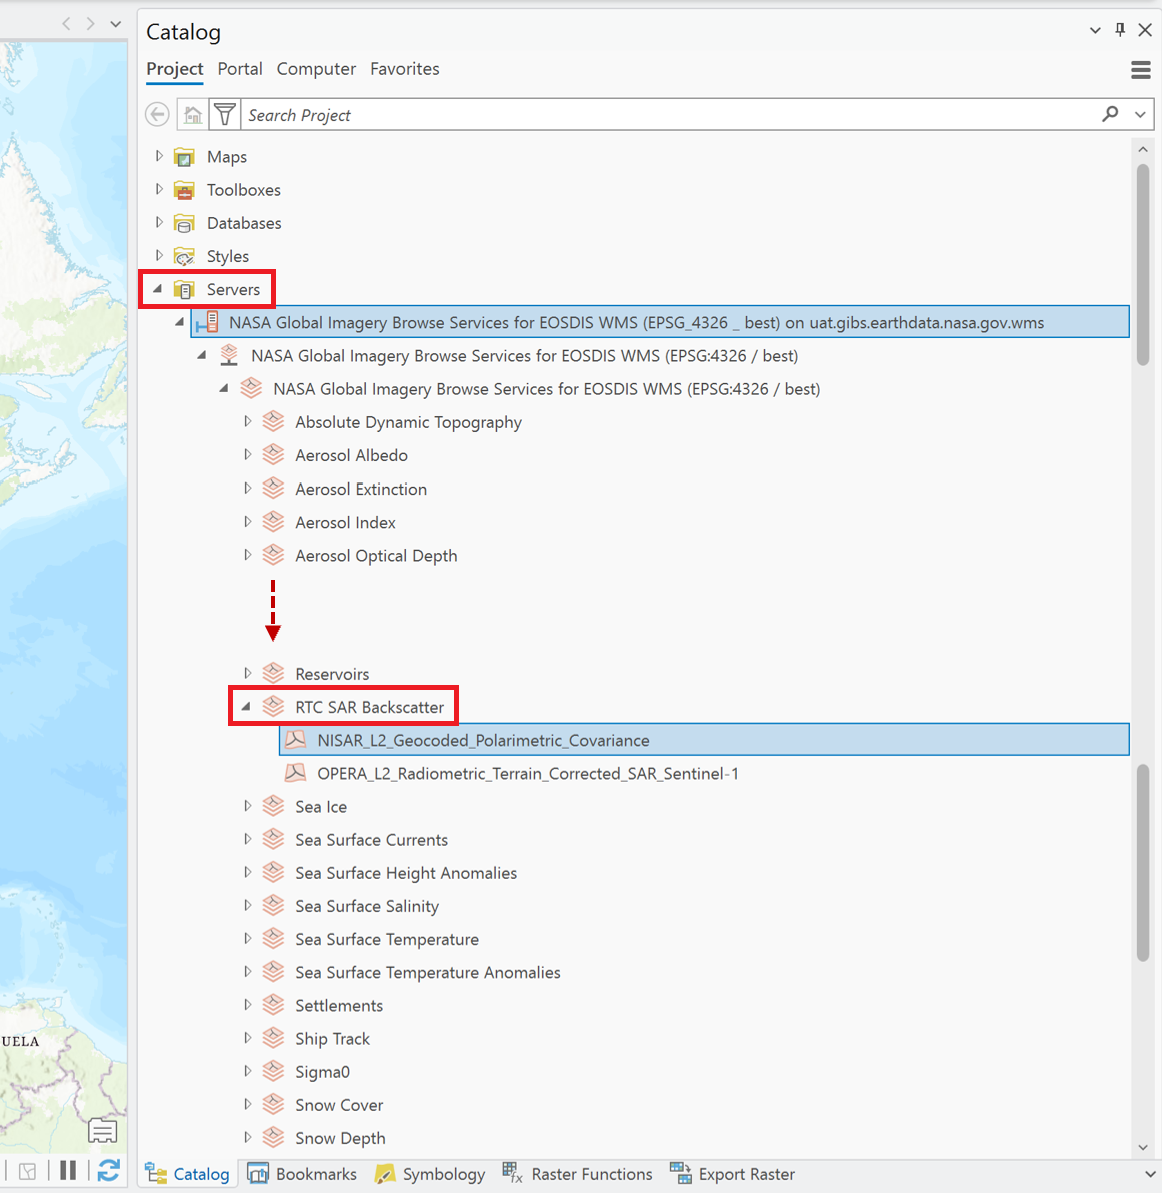Open the Raster Functions pane tab

click(x=578, y=1174)
